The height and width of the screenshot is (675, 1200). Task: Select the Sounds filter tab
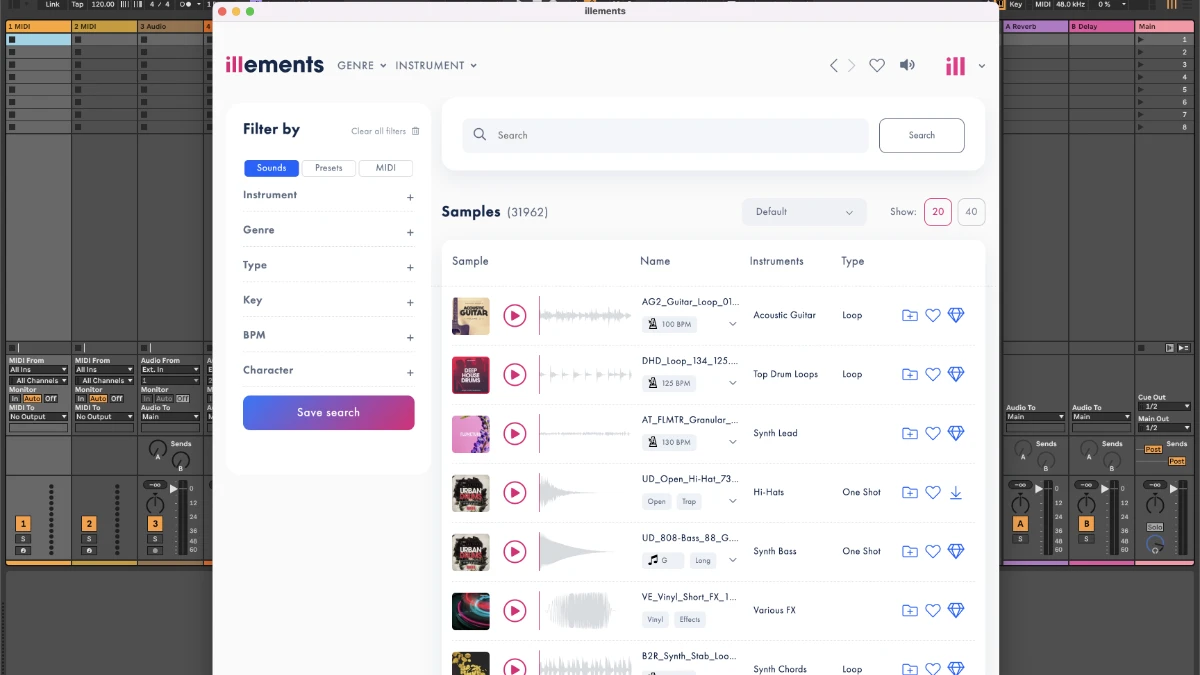[271, 168]
